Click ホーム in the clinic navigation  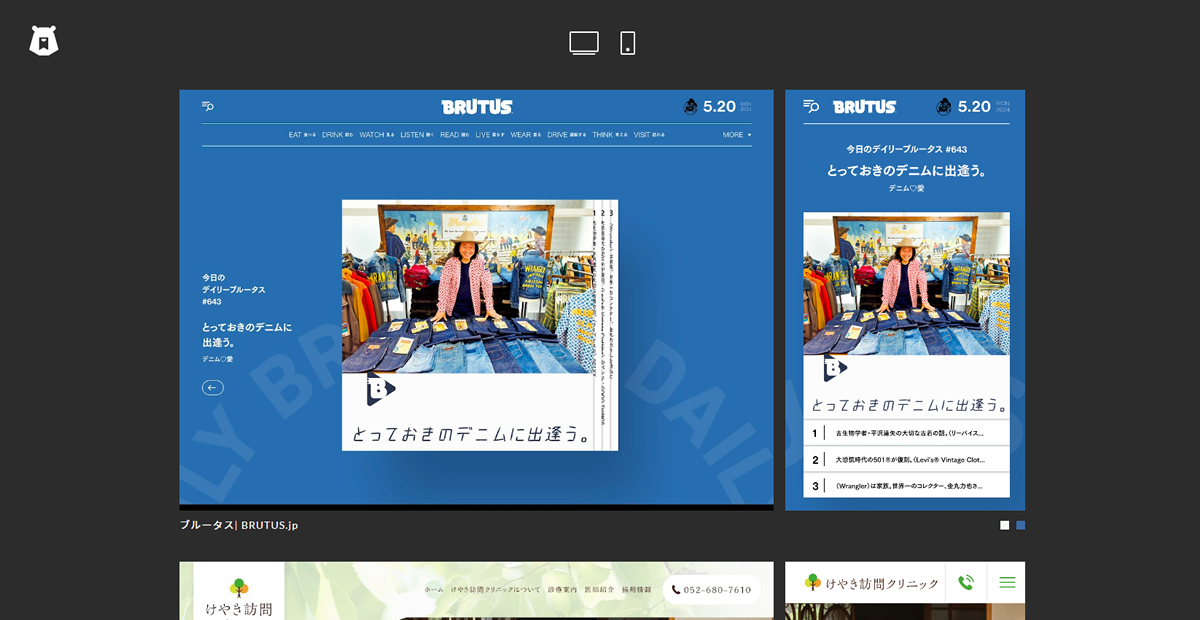[434, 590]
